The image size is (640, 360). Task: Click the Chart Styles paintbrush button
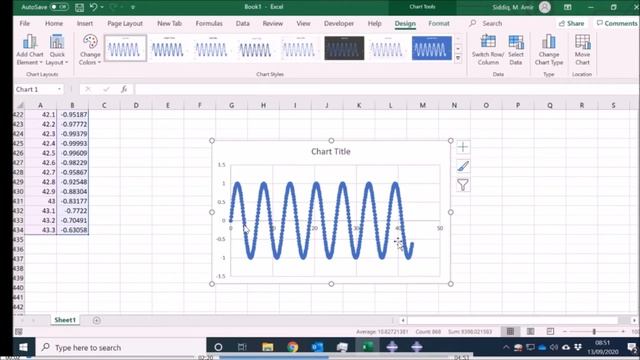pos(463,166)
